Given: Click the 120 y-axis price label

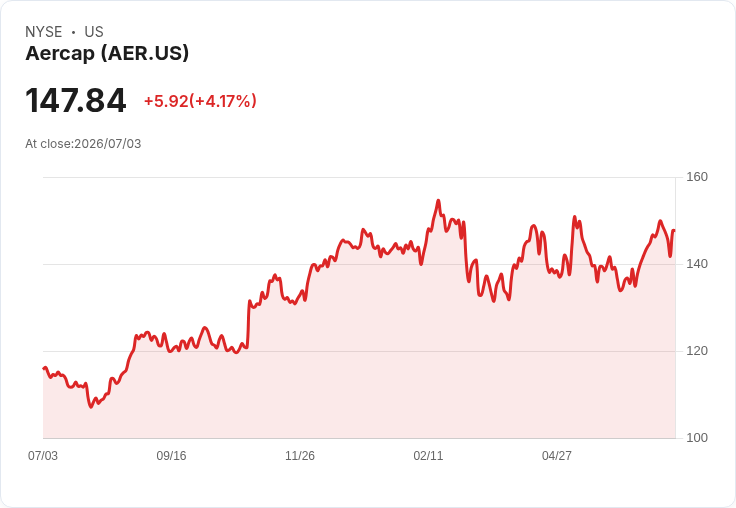Looking at the screenshot, I should pos(697,351).
